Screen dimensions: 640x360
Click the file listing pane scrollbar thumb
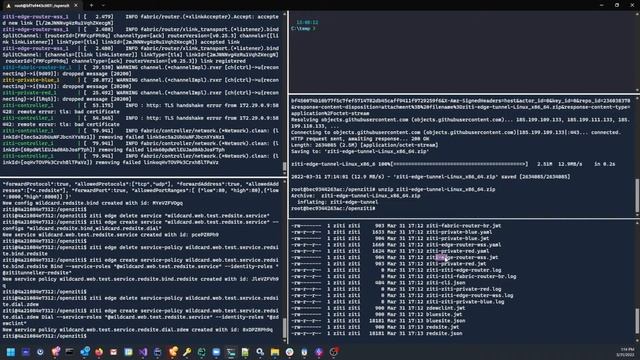click(x=637, y=321)
